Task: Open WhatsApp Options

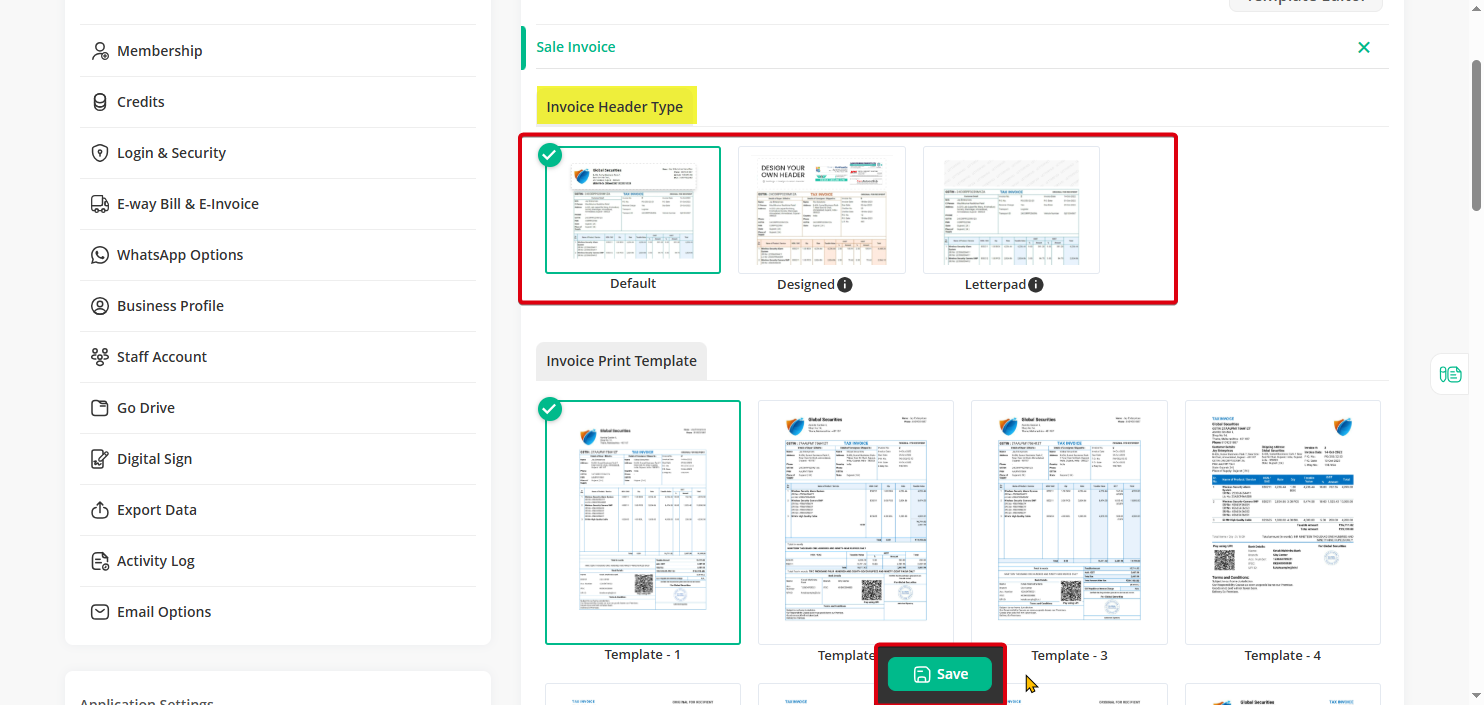Action: (278, 255)
